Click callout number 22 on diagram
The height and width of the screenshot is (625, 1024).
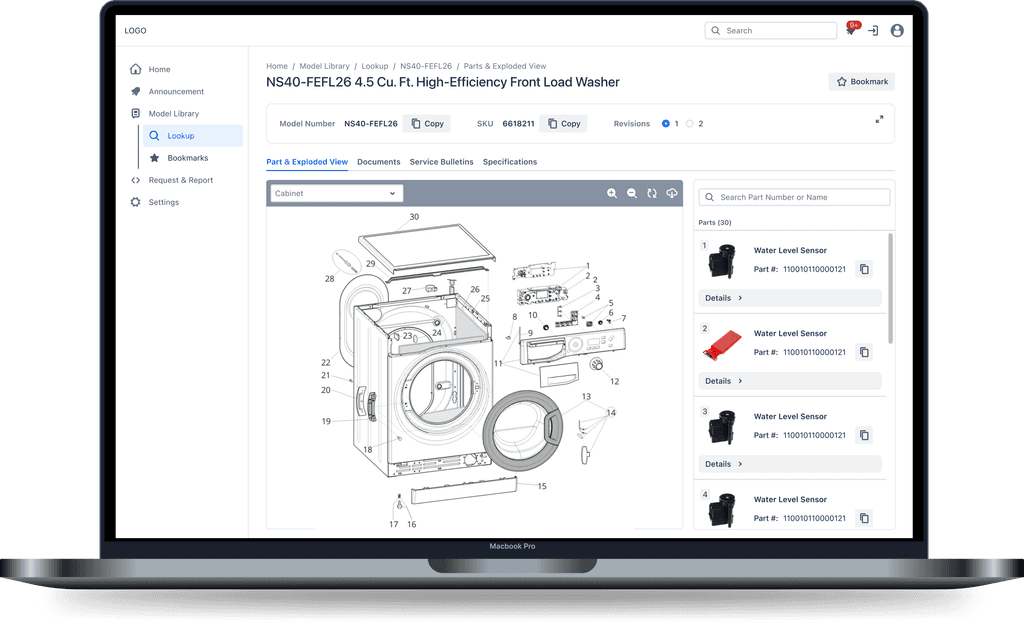point(326,362)
